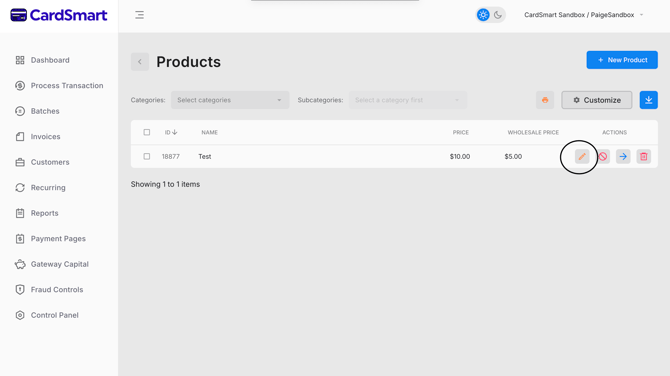Click the WHOLESALE PRICE column header
Viewport: 670px width, 376px height.
pos(533,132)
